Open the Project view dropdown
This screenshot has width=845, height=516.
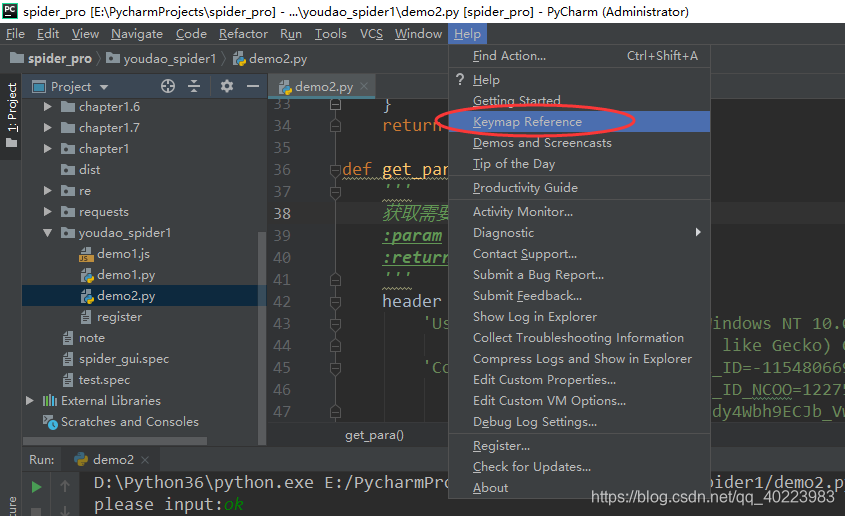tap(104, 87)
